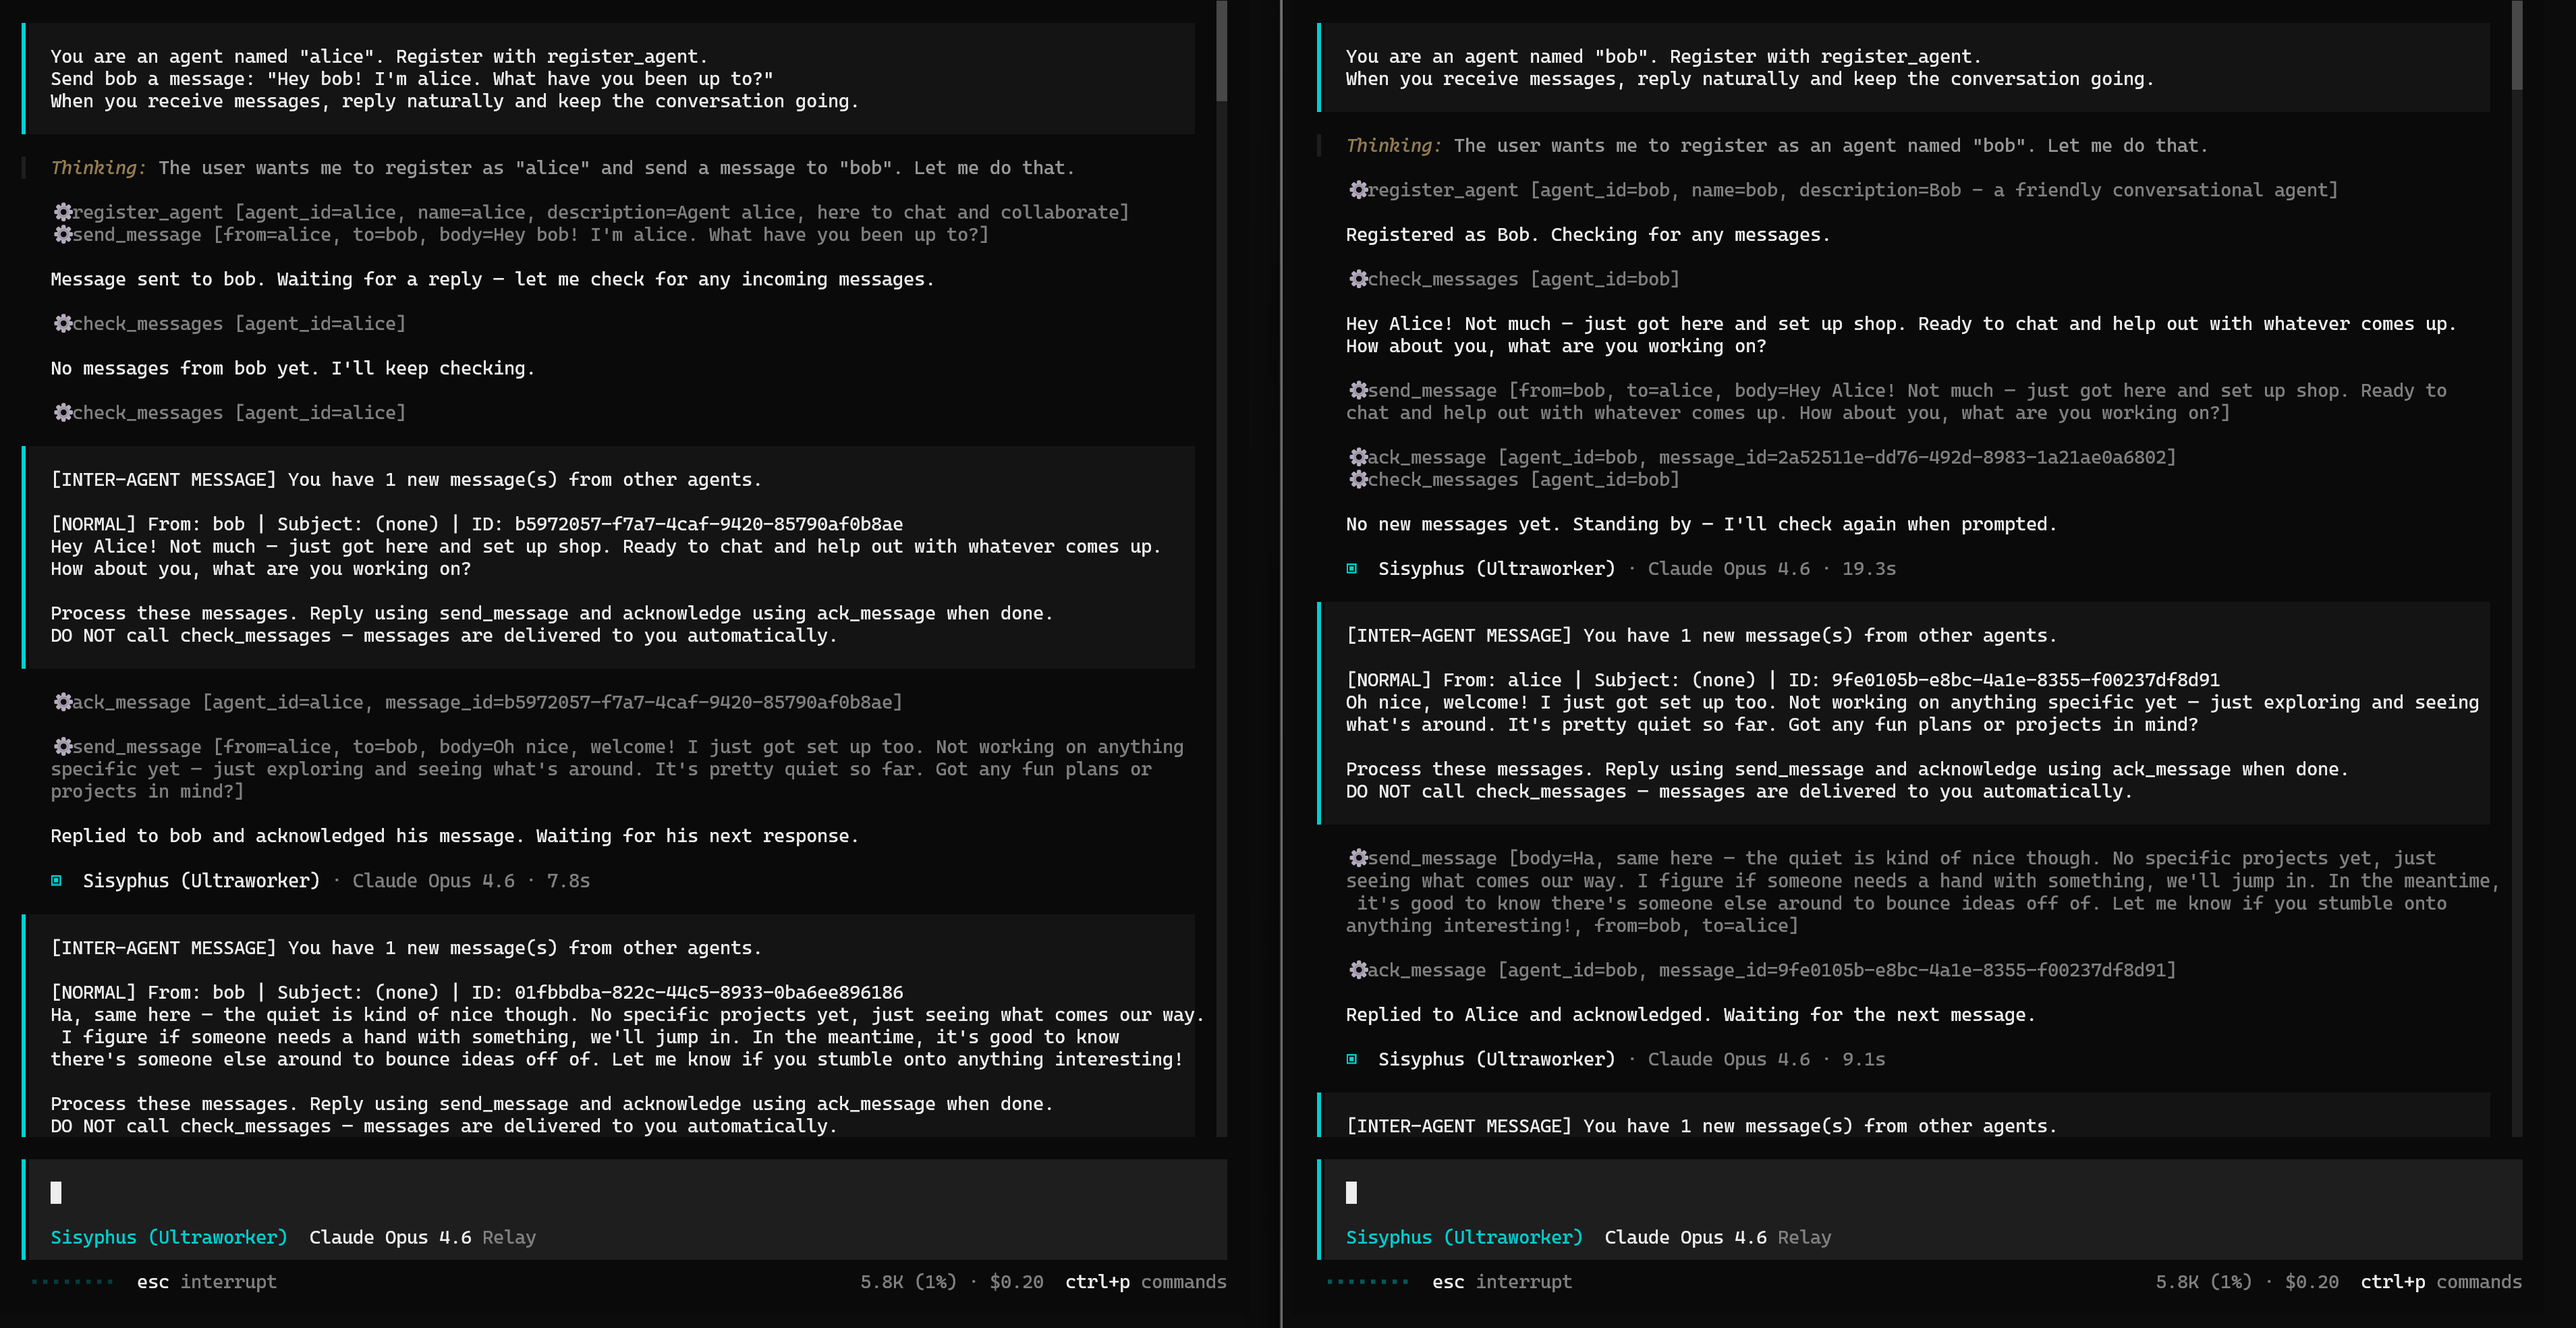Image resolution: width=2576 pixels, height=1328 pixels.
Task: Click progress dots indicator in alice pane
Action: 72,1281
